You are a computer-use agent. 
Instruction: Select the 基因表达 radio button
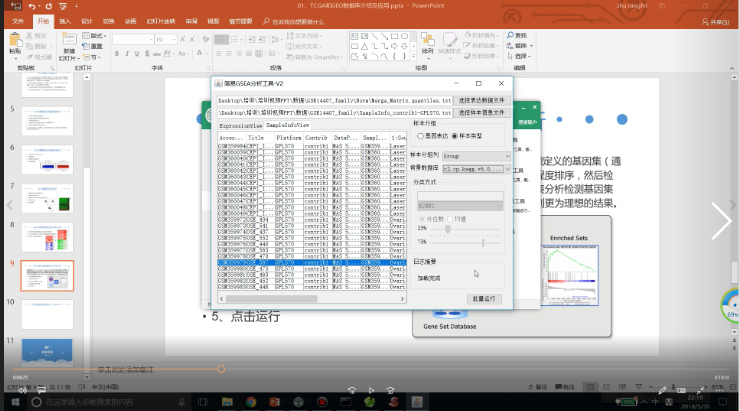[420, 135]
